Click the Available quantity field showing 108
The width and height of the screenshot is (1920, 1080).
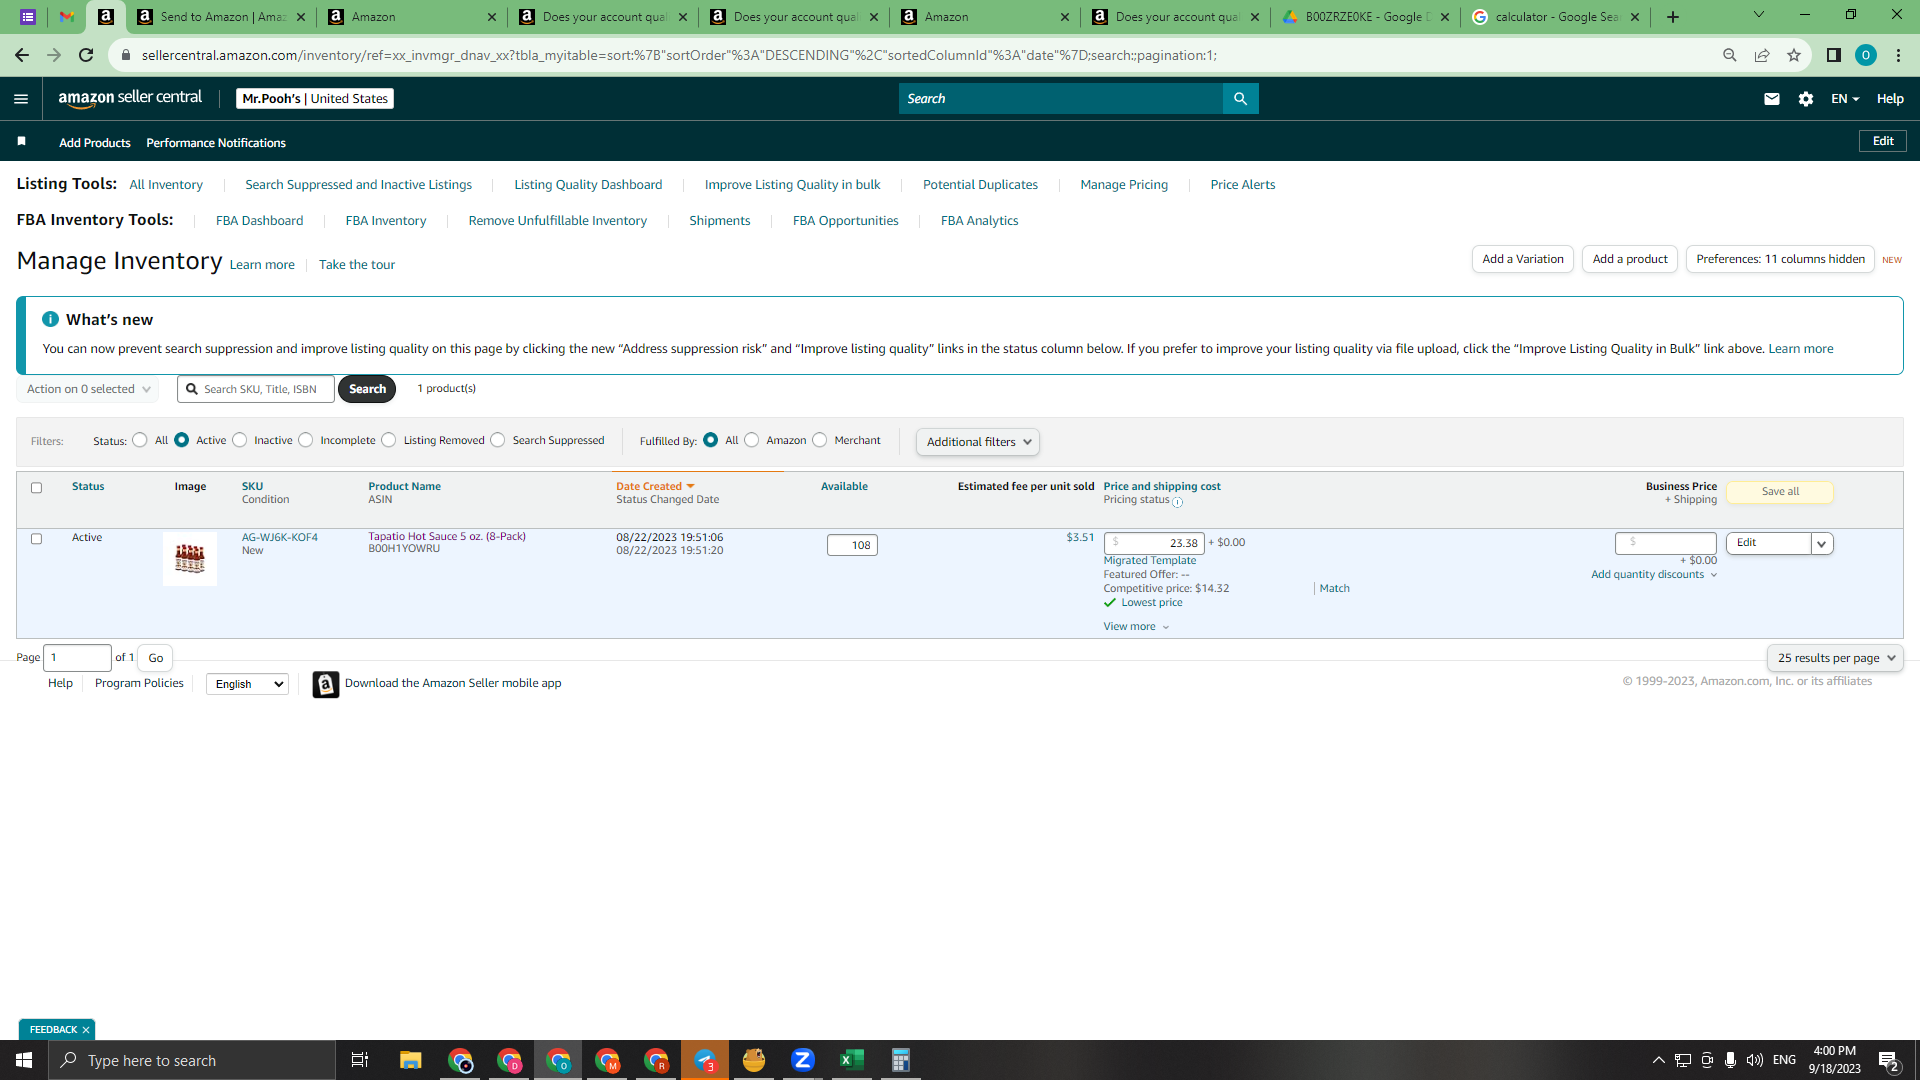[x=852, y=545]
